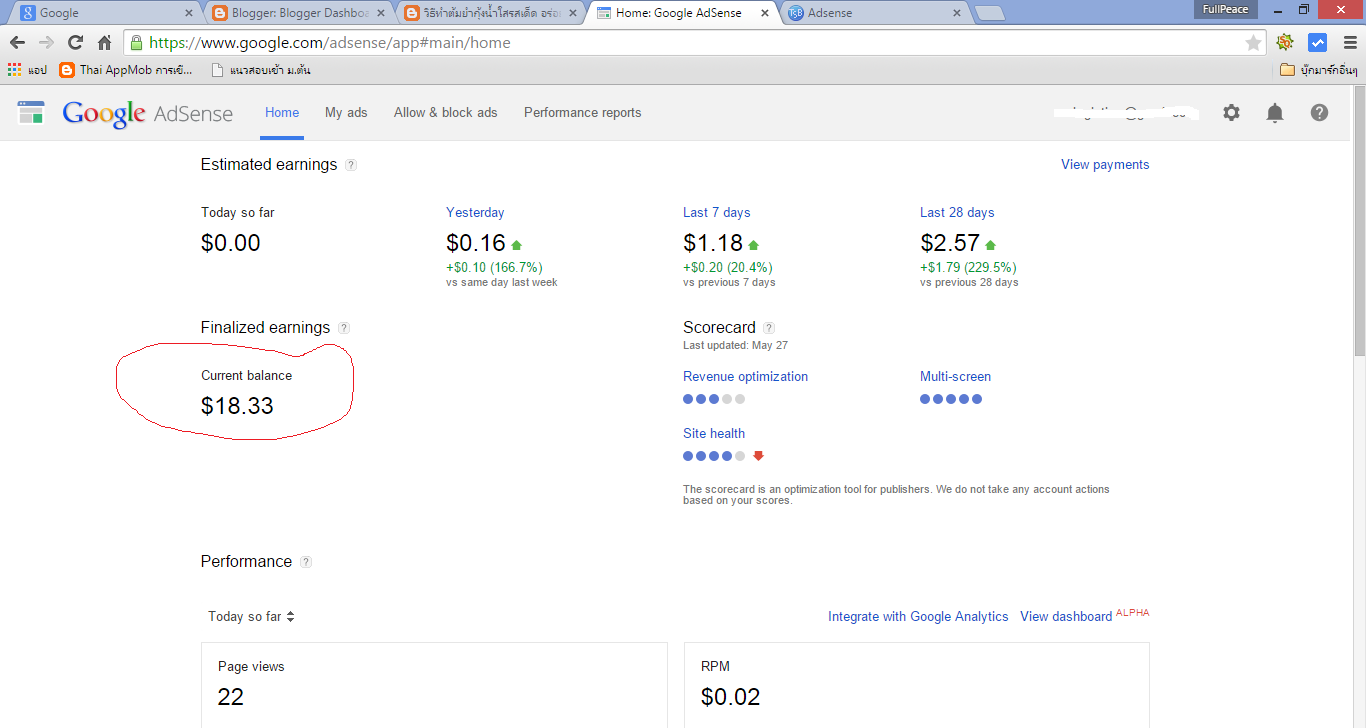This screenshot has width=1366, height=728.
Task: Reload the page with refresh icon
Action: pos(75,43)
